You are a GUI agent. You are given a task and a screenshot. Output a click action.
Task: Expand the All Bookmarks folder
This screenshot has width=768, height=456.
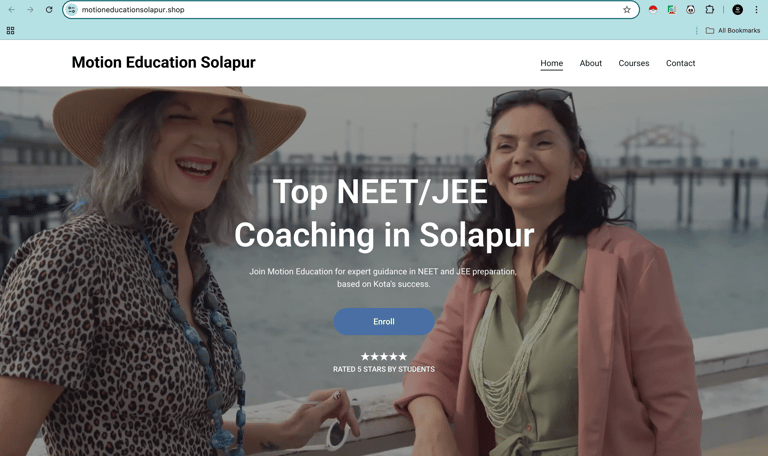pos(733,30)
